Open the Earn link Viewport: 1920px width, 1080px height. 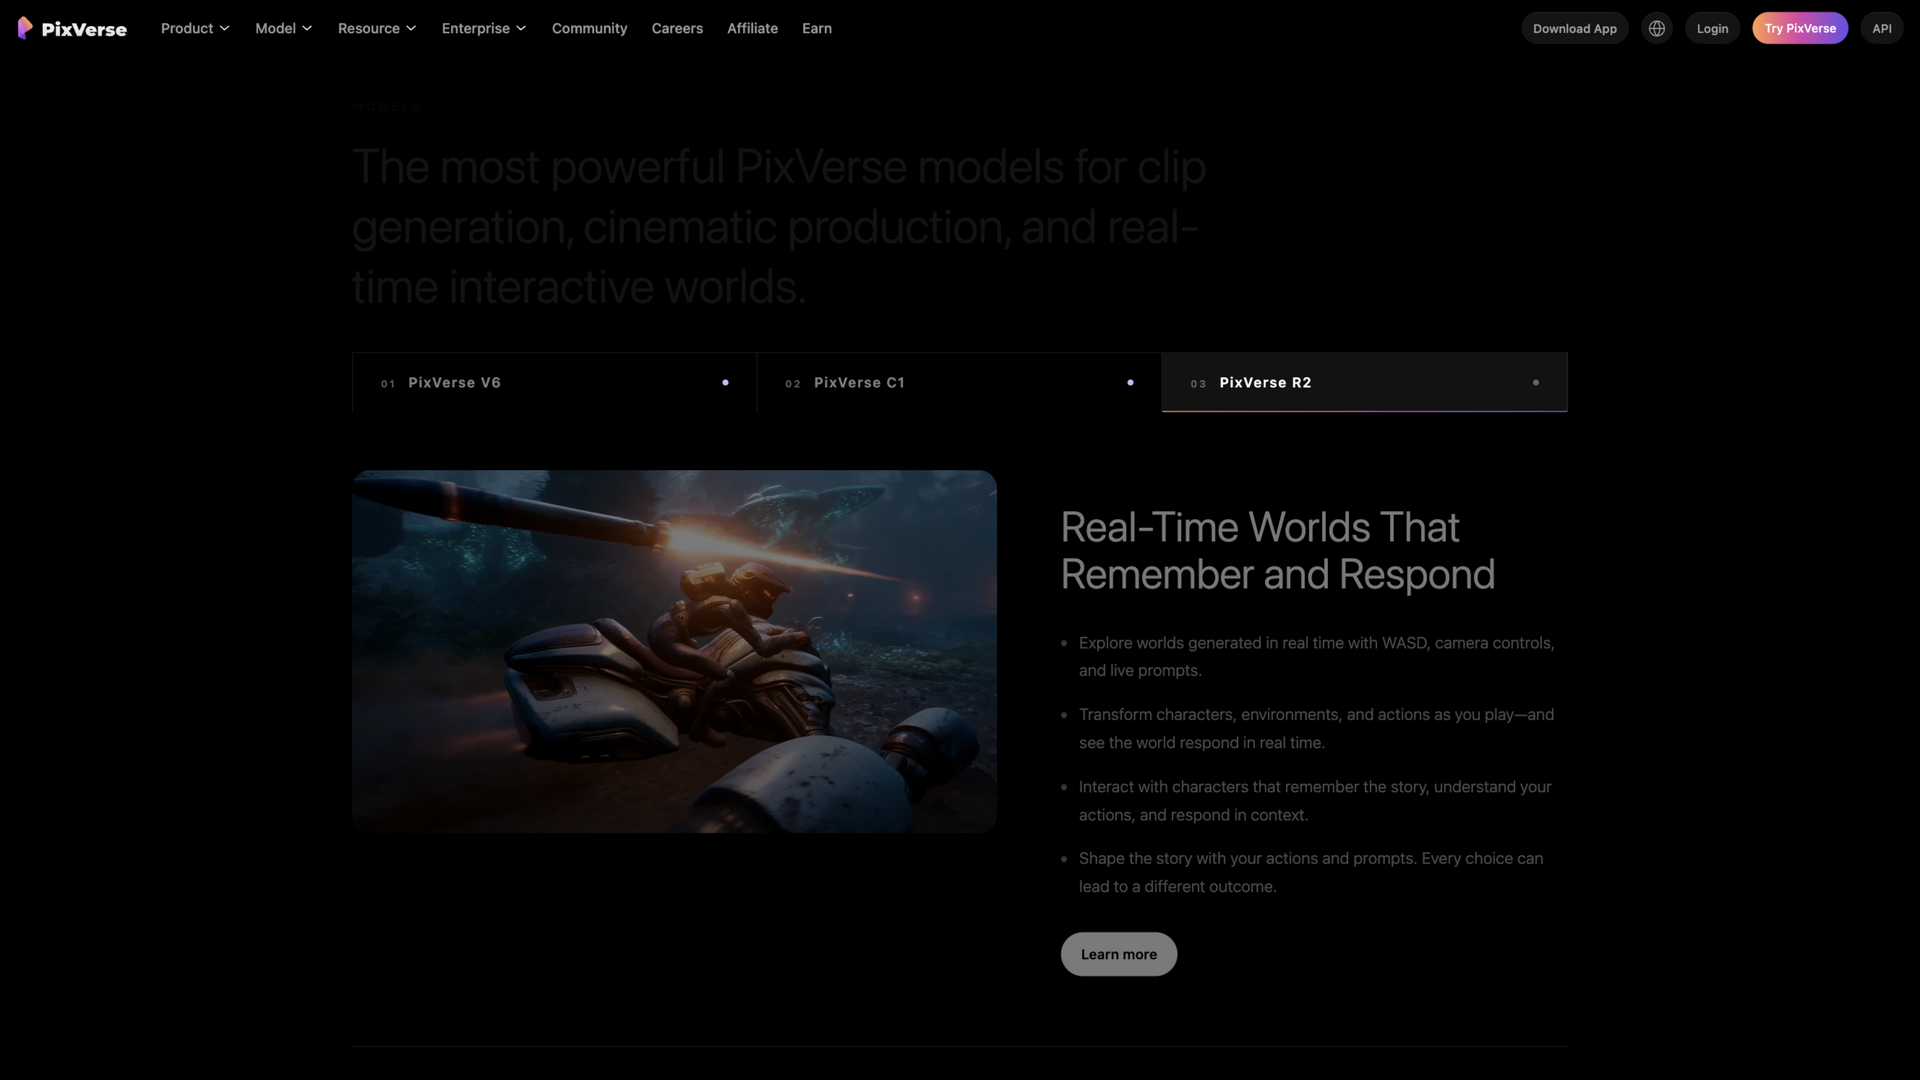click(x=817, y=28)
